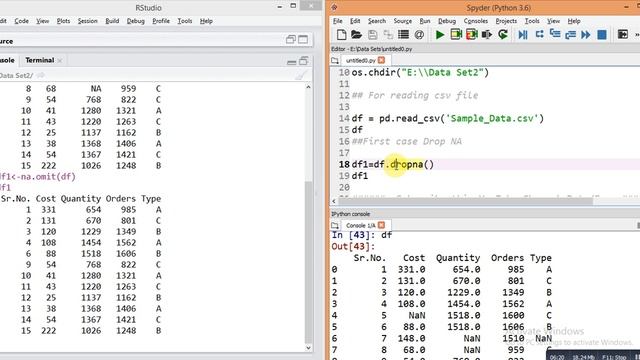
Task: Open Spyder Help menu
Action: pyautogui.click(x=573, y=21)
